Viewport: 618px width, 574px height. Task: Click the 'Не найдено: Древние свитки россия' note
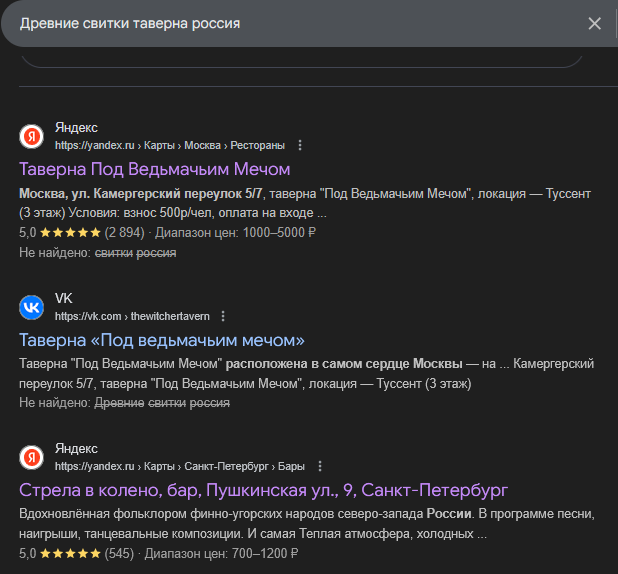[124, 403]
